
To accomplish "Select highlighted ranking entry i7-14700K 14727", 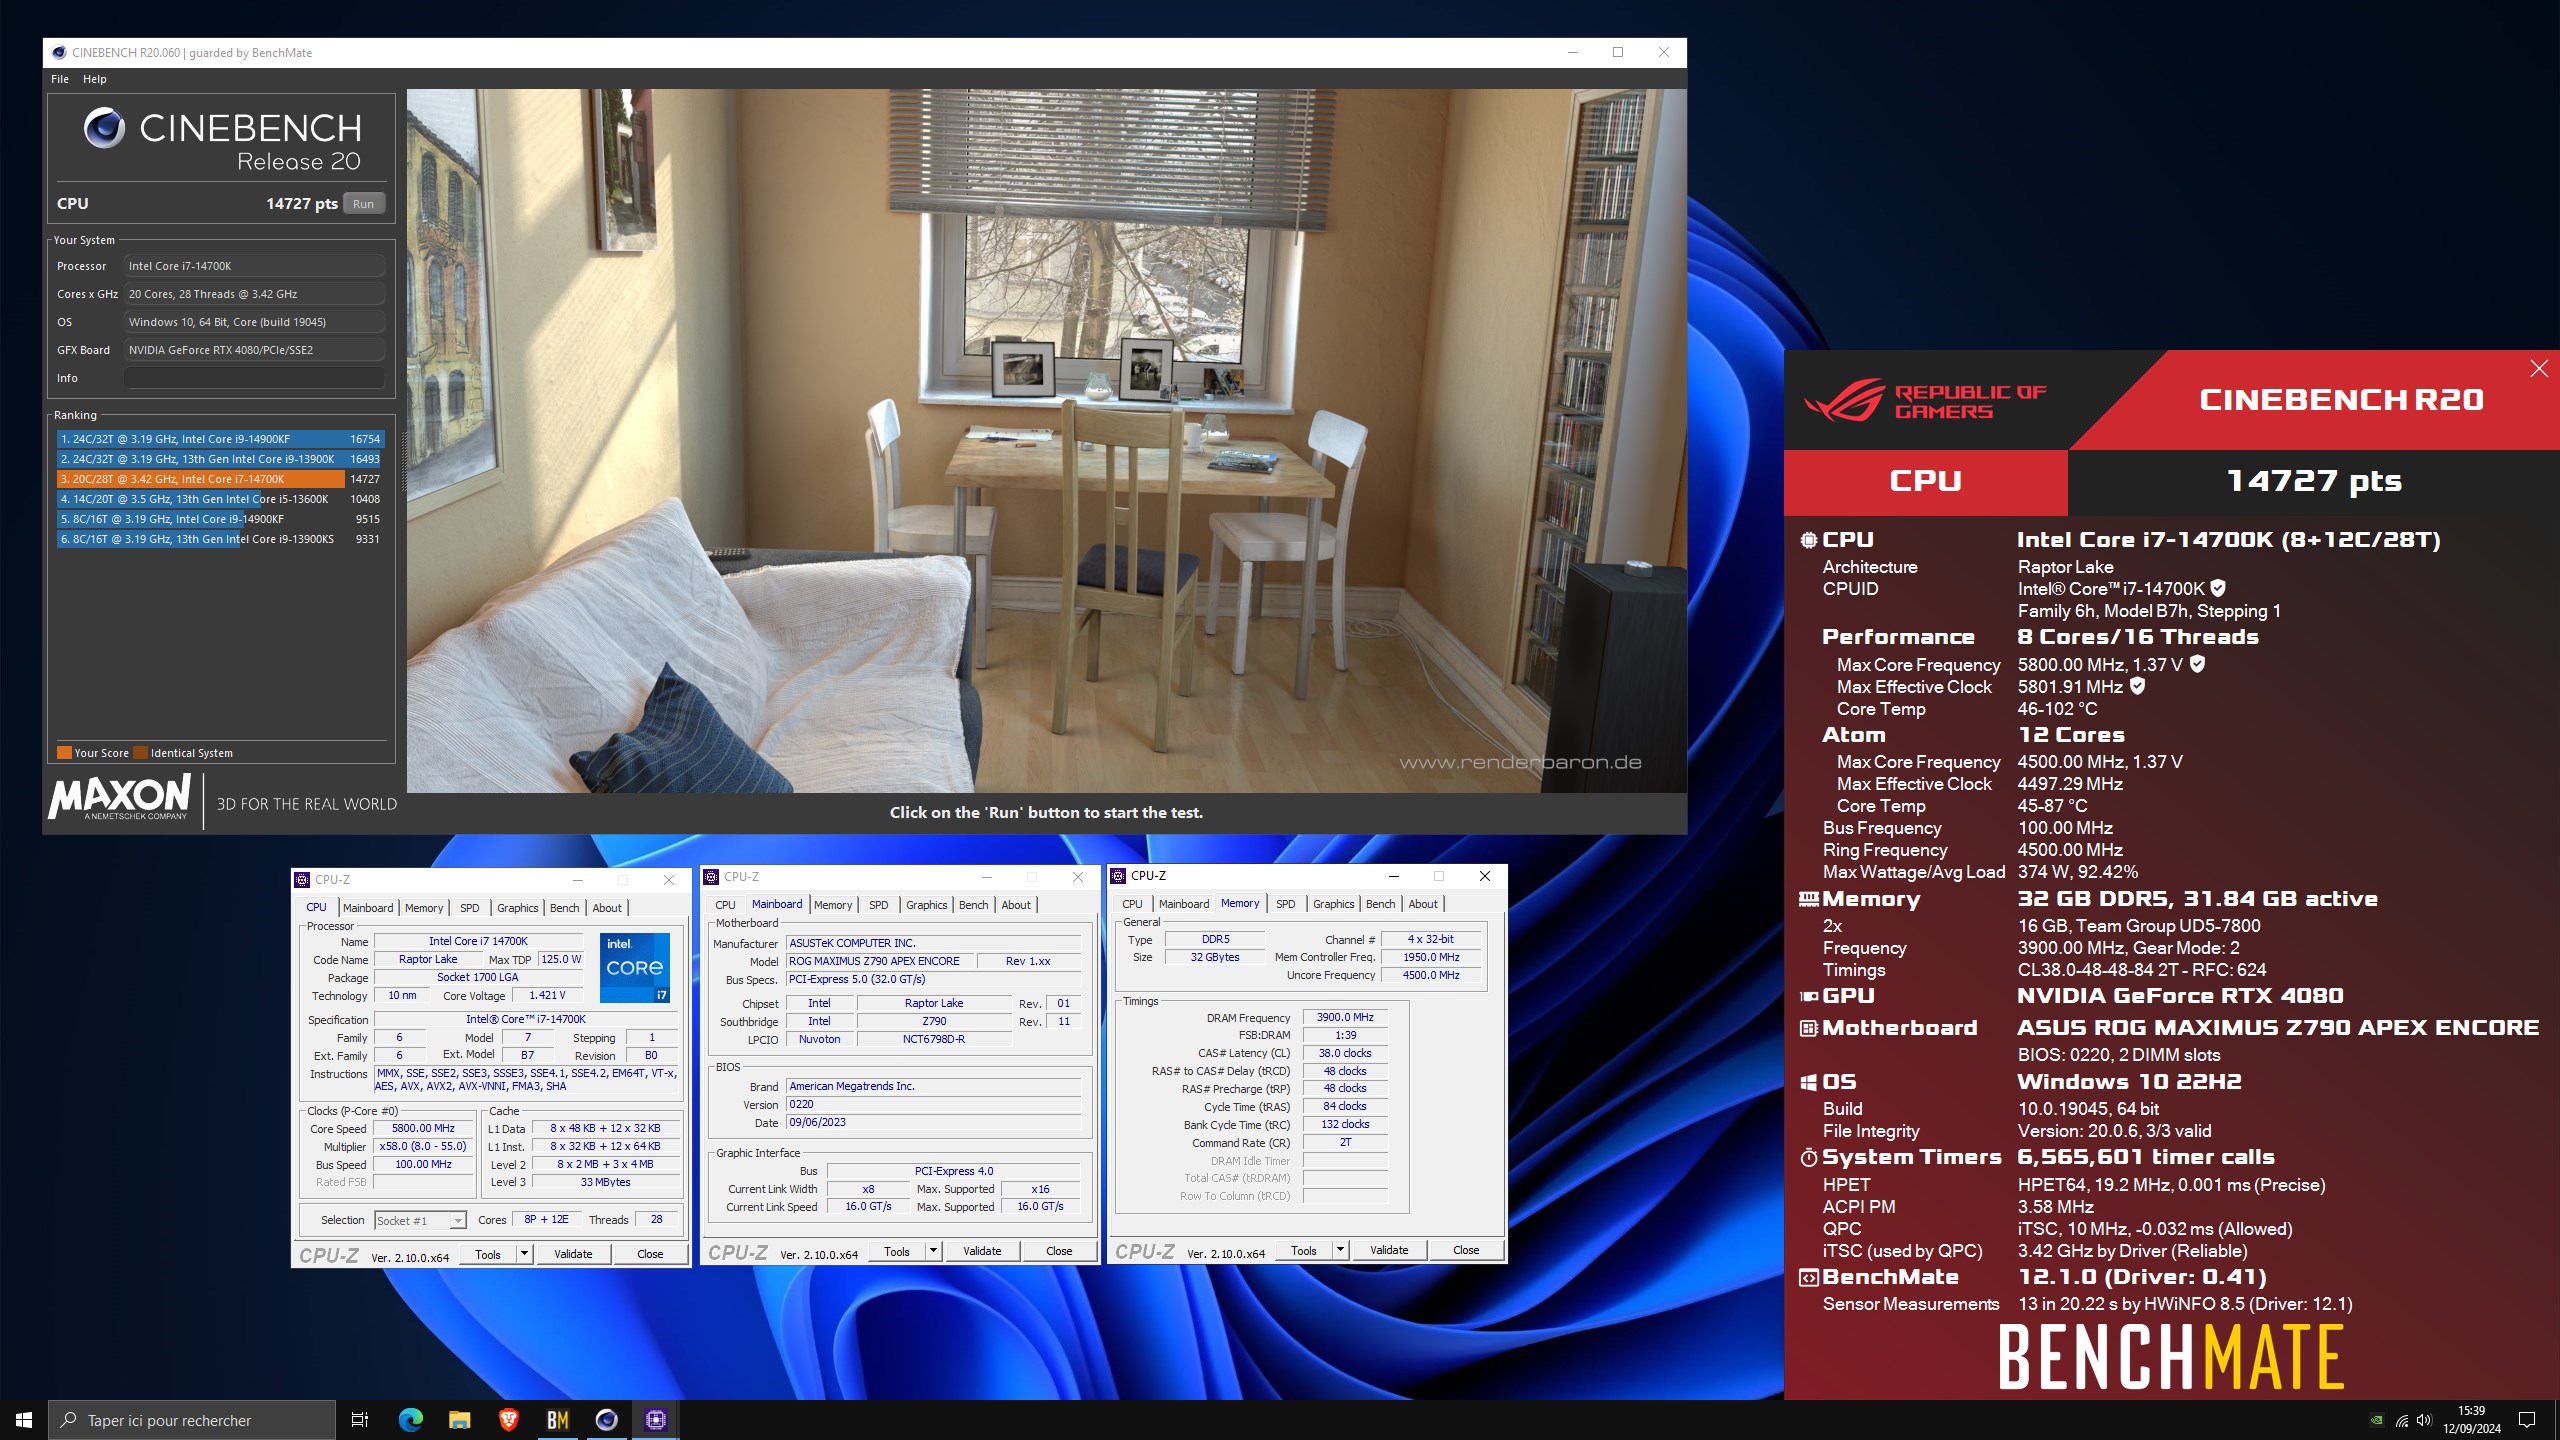I will pyautogui.click(x=220, y=479).
